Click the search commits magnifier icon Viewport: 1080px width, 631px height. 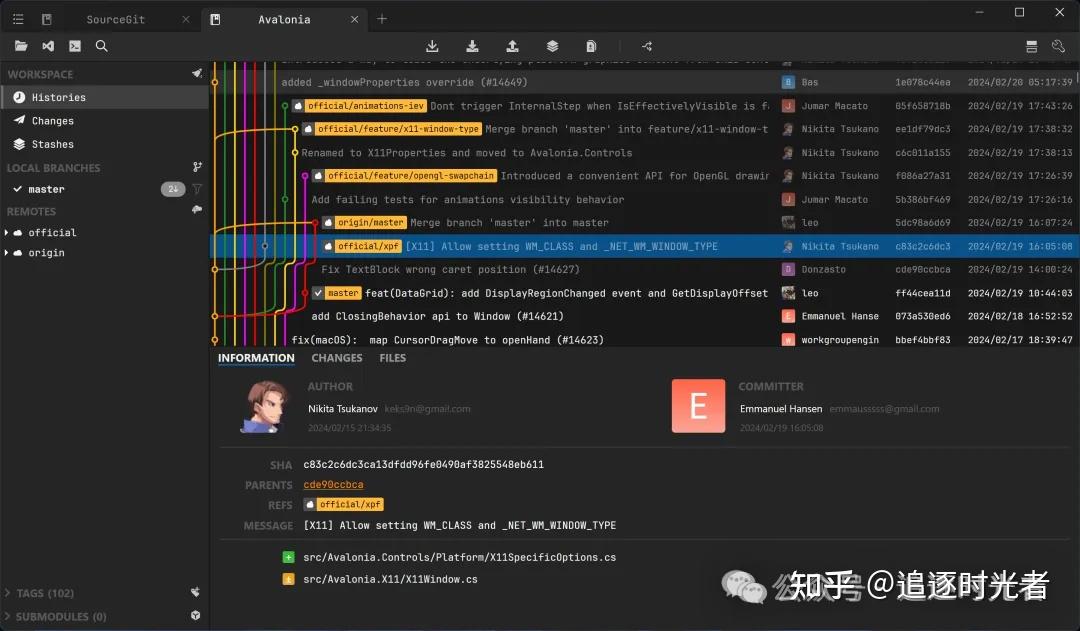pos(101,46)
